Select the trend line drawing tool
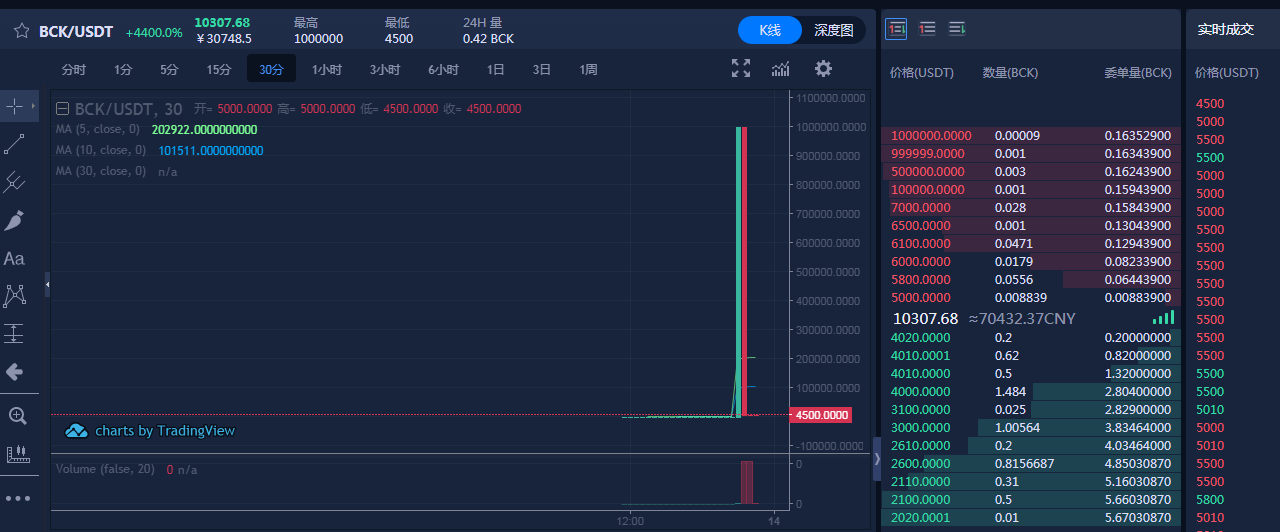Image resolution: width=1280 pixels, height=532 pixels. 15,144
